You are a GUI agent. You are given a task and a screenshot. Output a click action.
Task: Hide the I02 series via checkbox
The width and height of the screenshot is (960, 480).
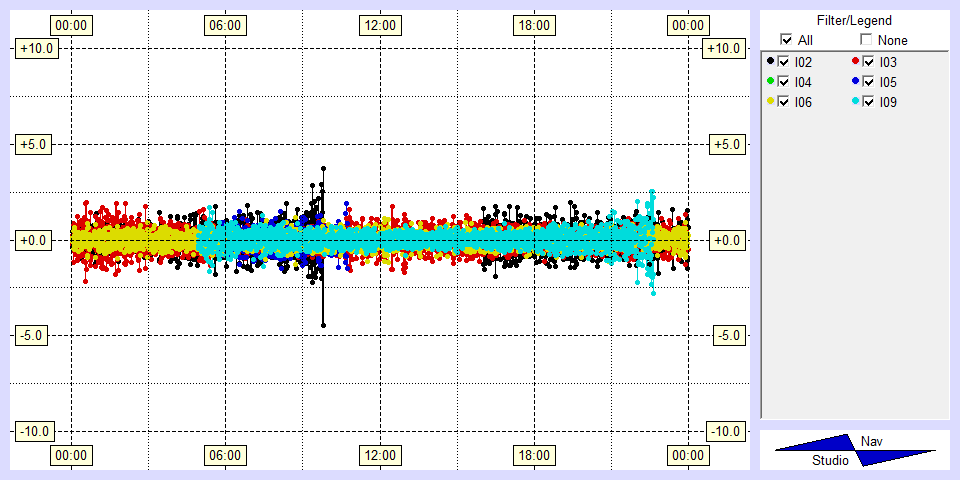tap(784, 62)
